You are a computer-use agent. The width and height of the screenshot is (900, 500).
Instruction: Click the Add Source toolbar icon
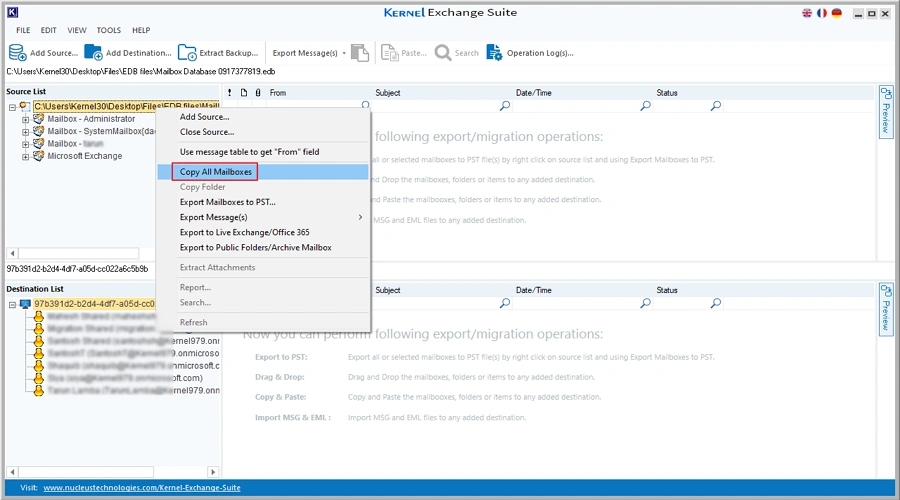click(x=18, y=52)
